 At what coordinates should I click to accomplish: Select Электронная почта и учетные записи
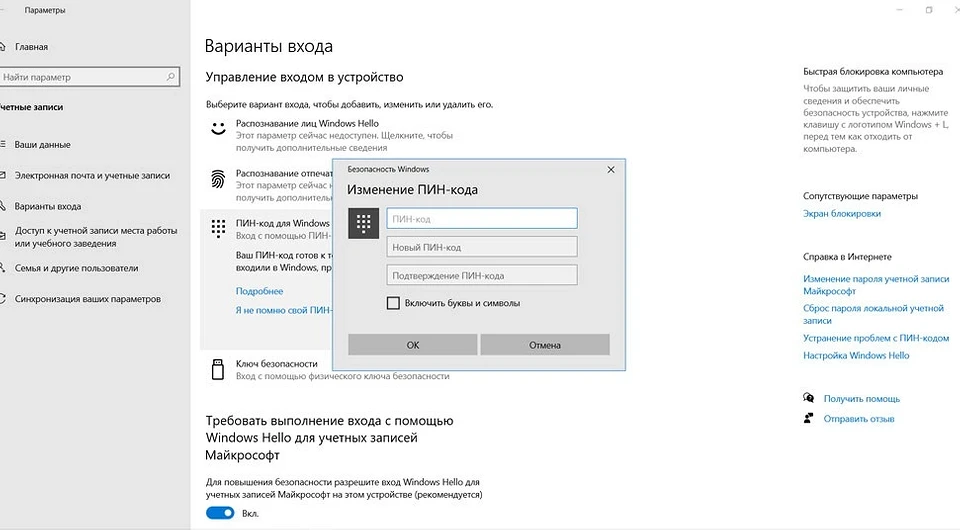pos(92,175)
